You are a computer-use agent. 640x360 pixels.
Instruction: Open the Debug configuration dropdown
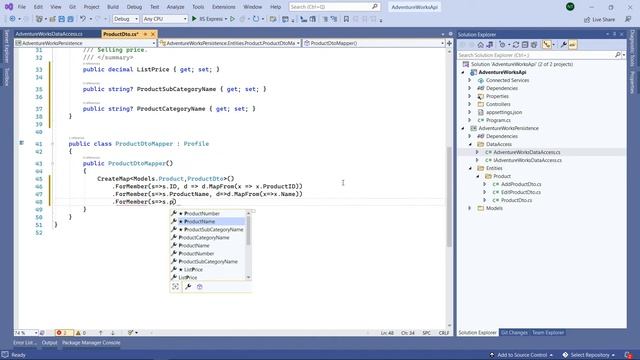[x=126, y=19]
